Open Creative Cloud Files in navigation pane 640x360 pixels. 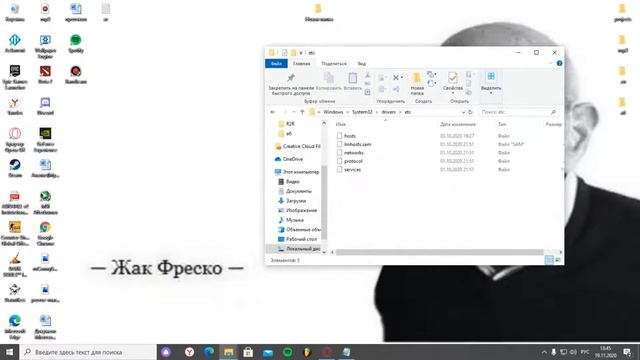coord(298,146)
